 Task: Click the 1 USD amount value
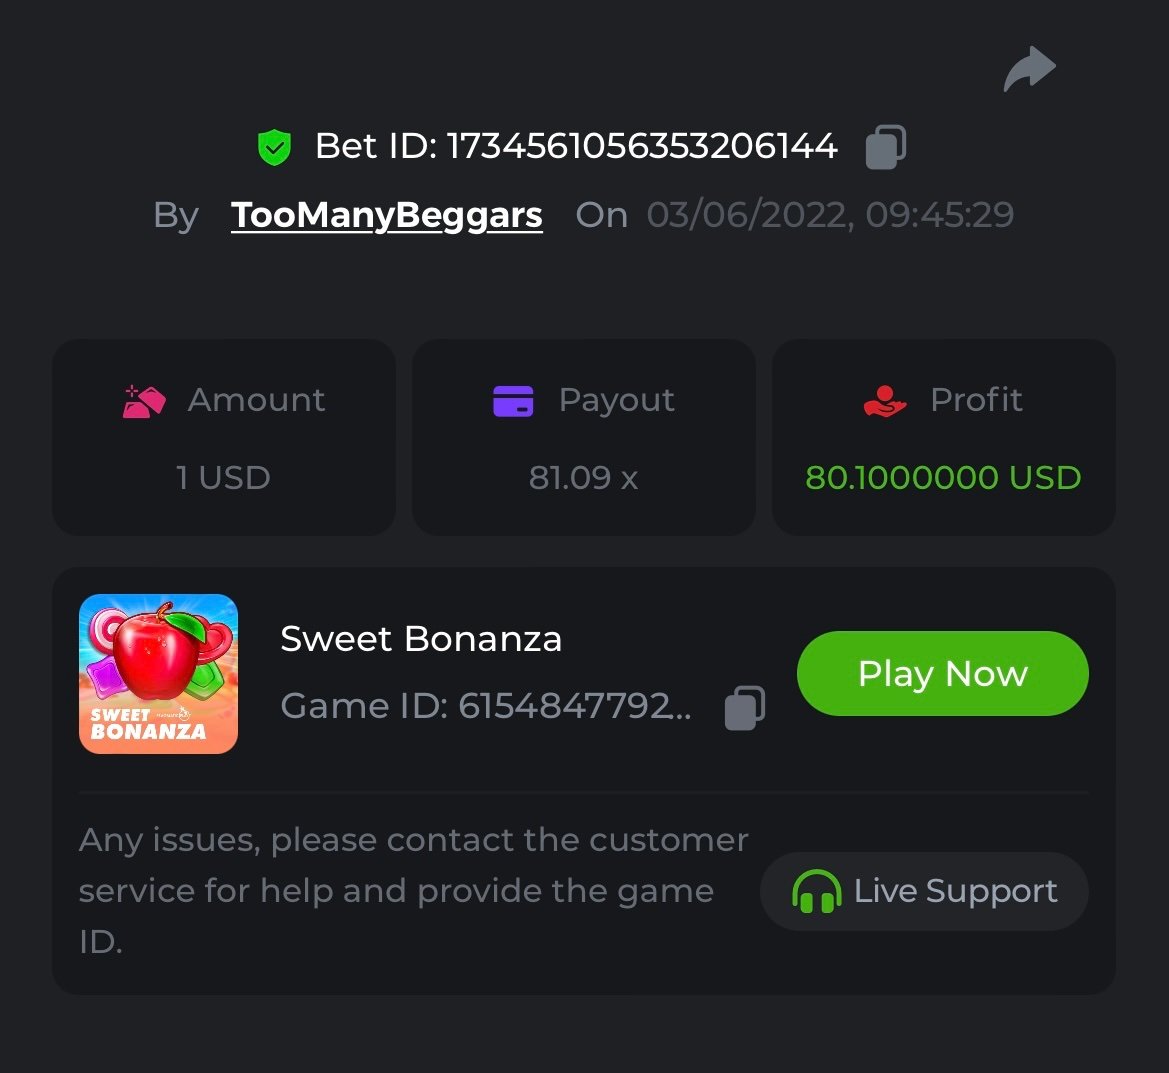point(223,478)
